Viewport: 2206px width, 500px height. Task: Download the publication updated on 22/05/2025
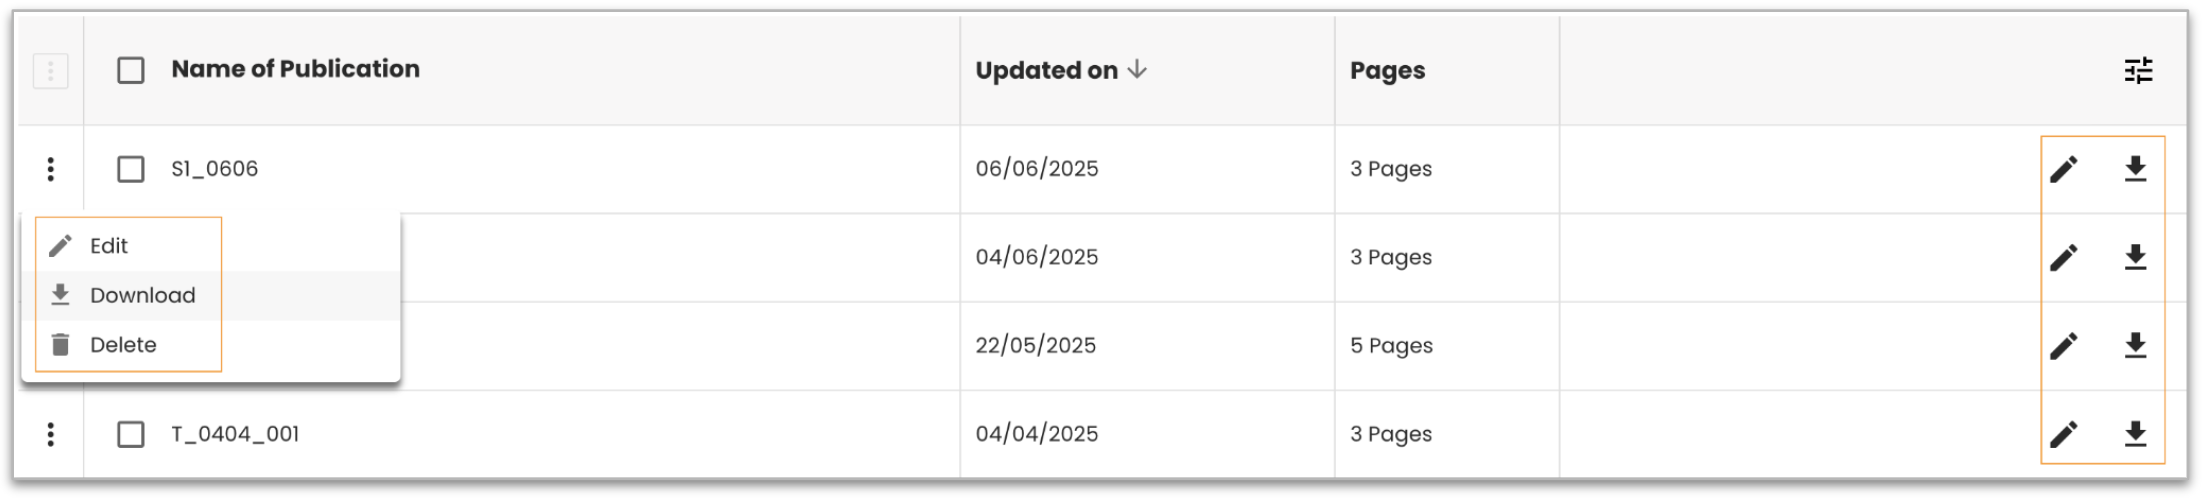click(2135, 346)
